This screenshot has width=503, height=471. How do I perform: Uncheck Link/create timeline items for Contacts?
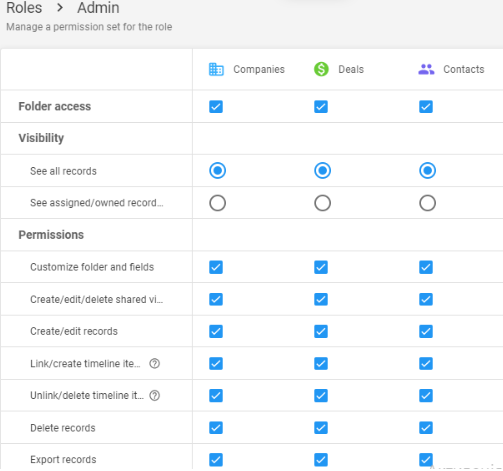(x=426, y=363)
